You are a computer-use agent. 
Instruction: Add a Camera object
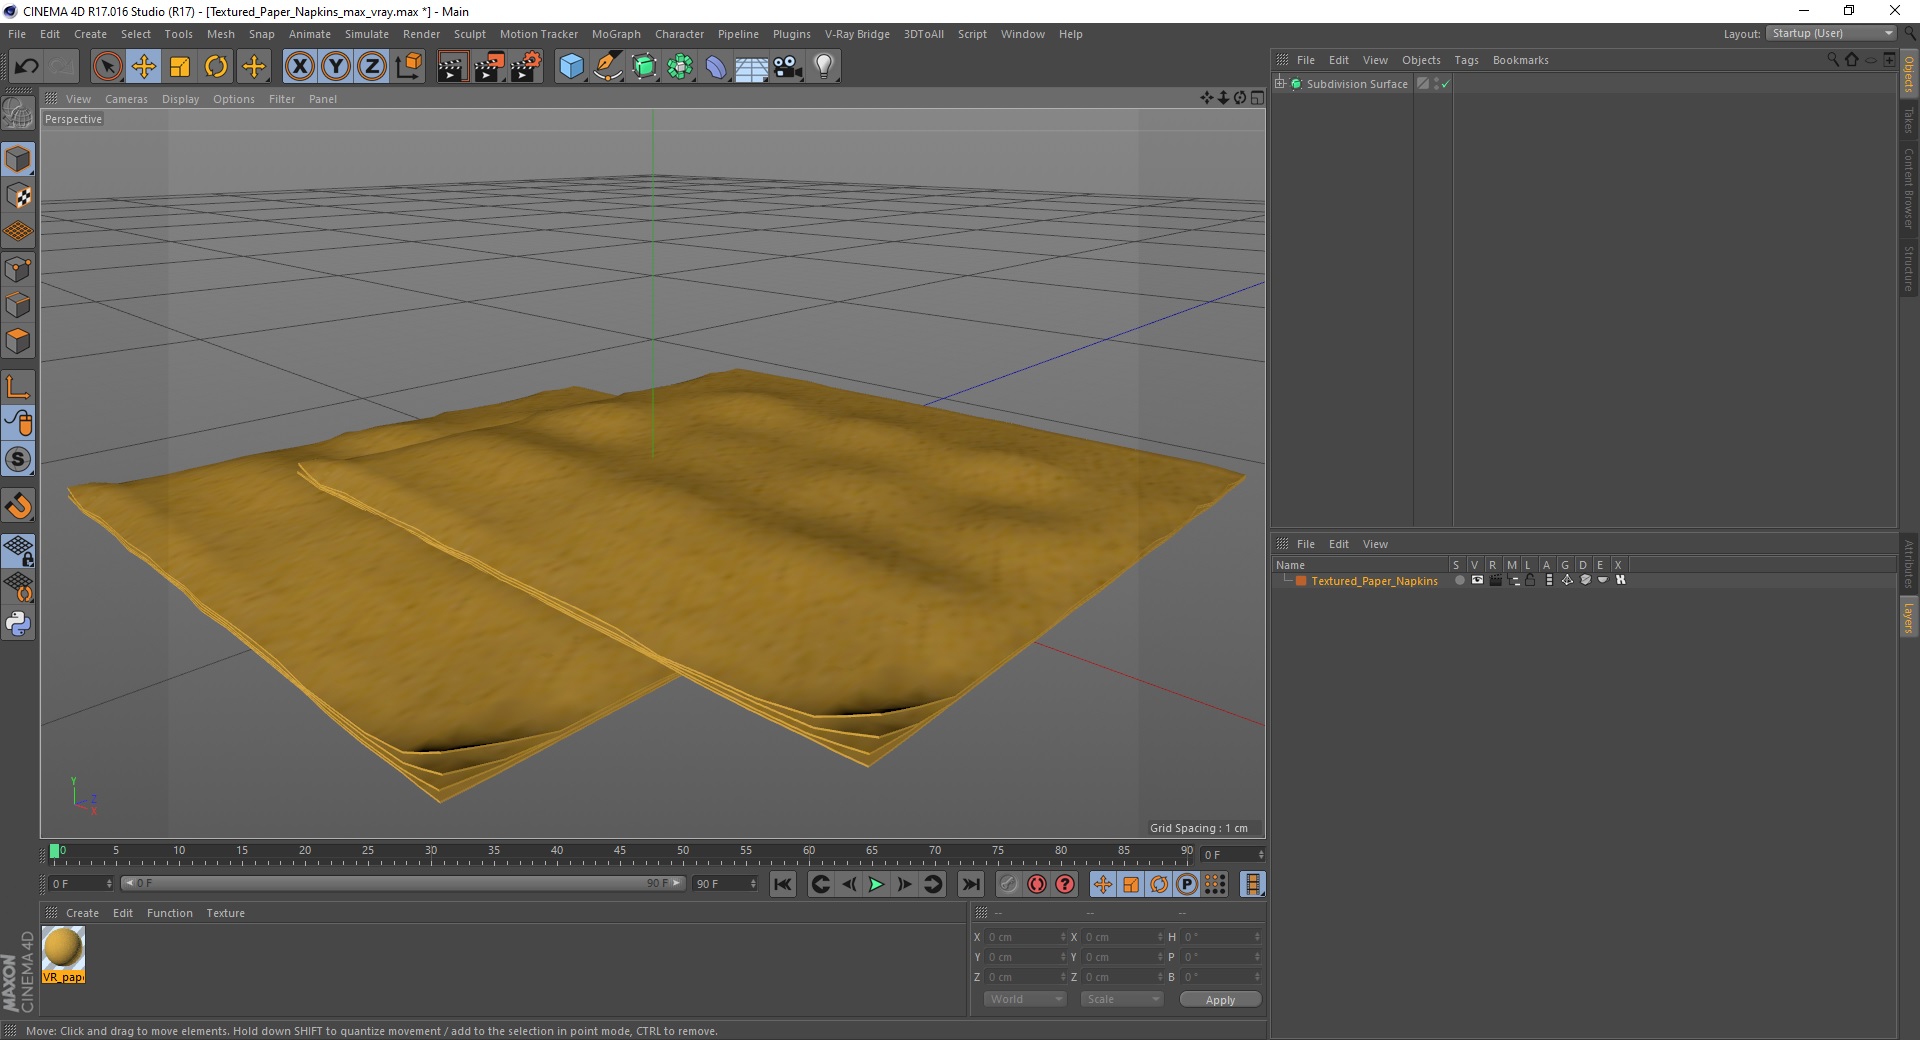(x=788, y=67)
